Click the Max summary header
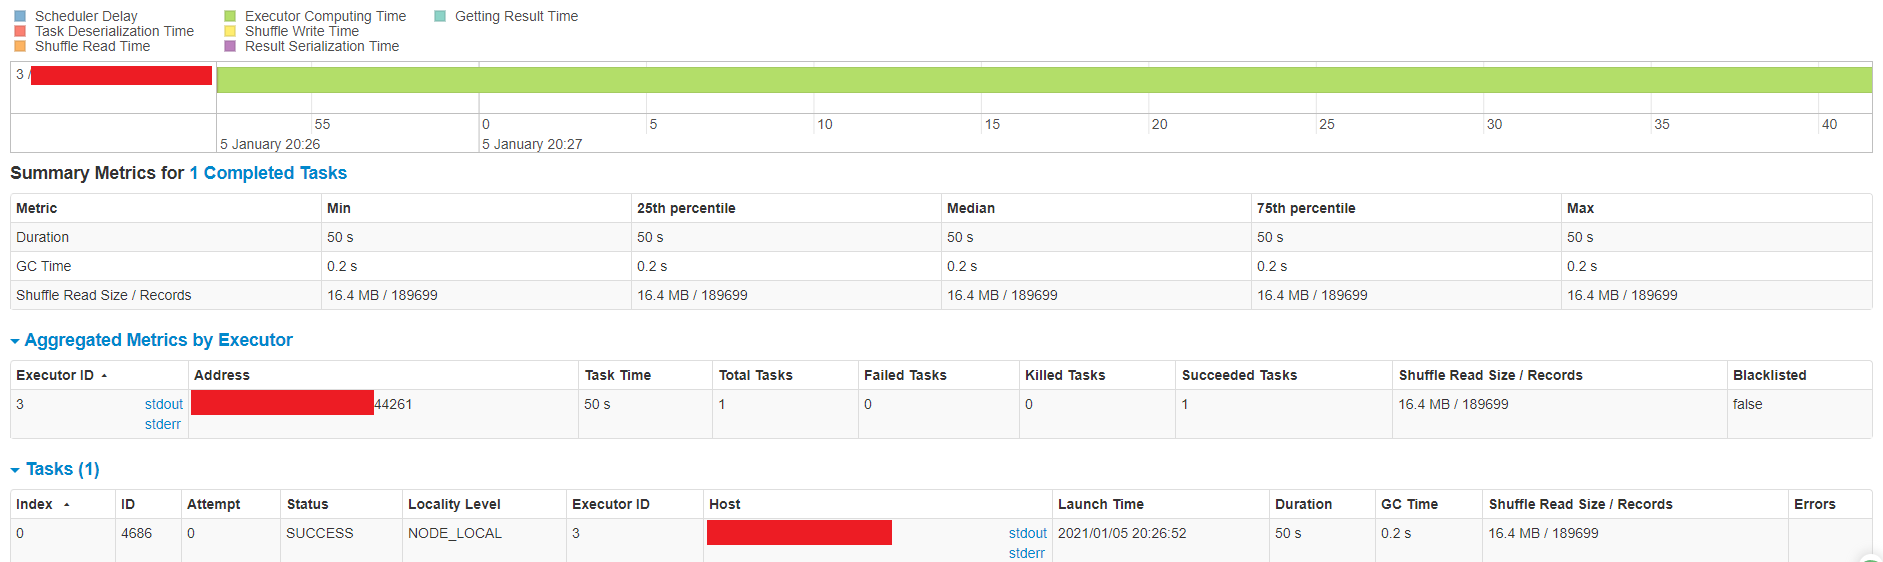The width and height of the screenshot is (1883, 562). pos(1580,208)
